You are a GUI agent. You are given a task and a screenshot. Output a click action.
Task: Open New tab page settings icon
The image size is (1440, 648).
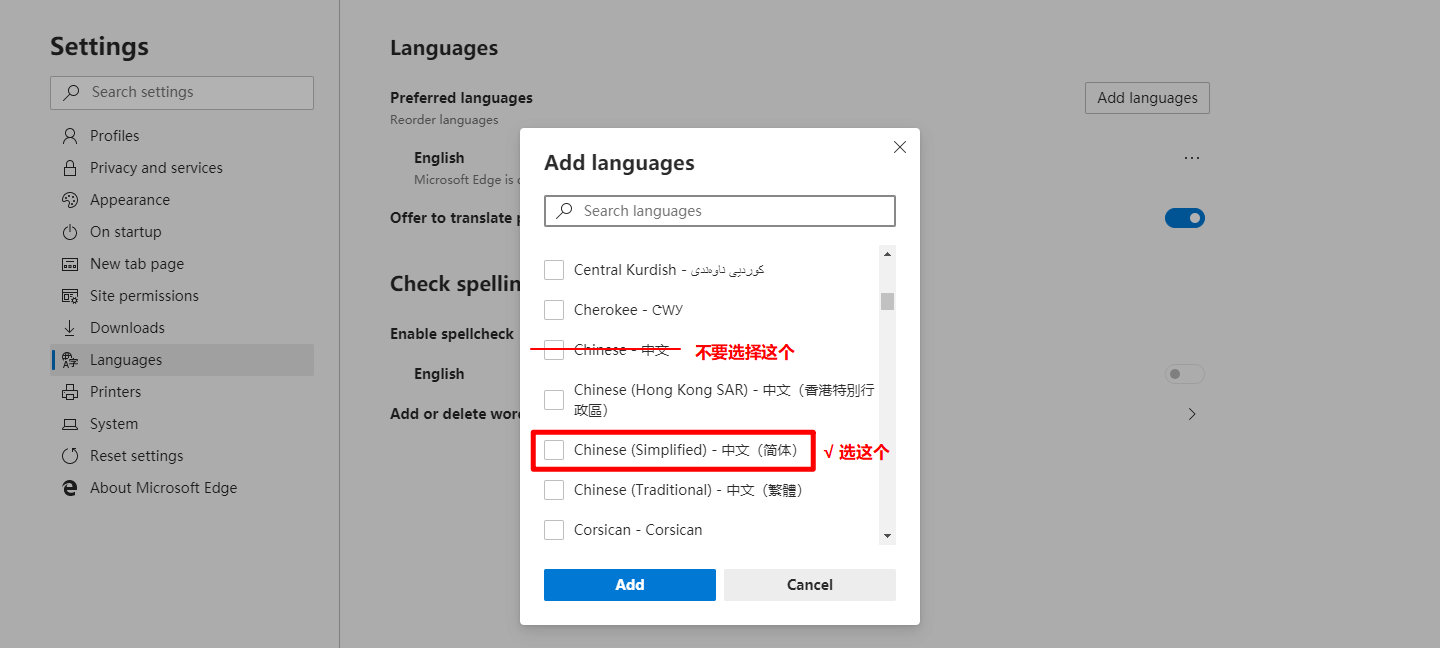(x=68, y=263)
